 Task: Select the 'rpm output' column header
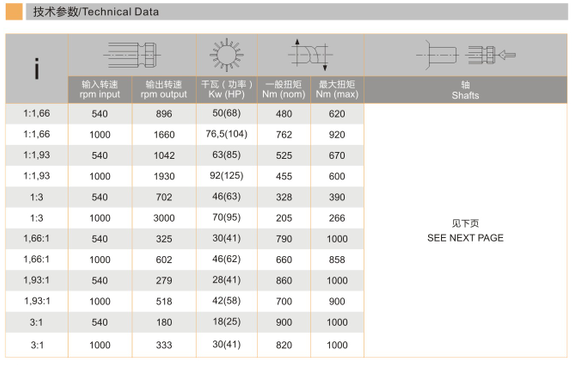(164, 90)
